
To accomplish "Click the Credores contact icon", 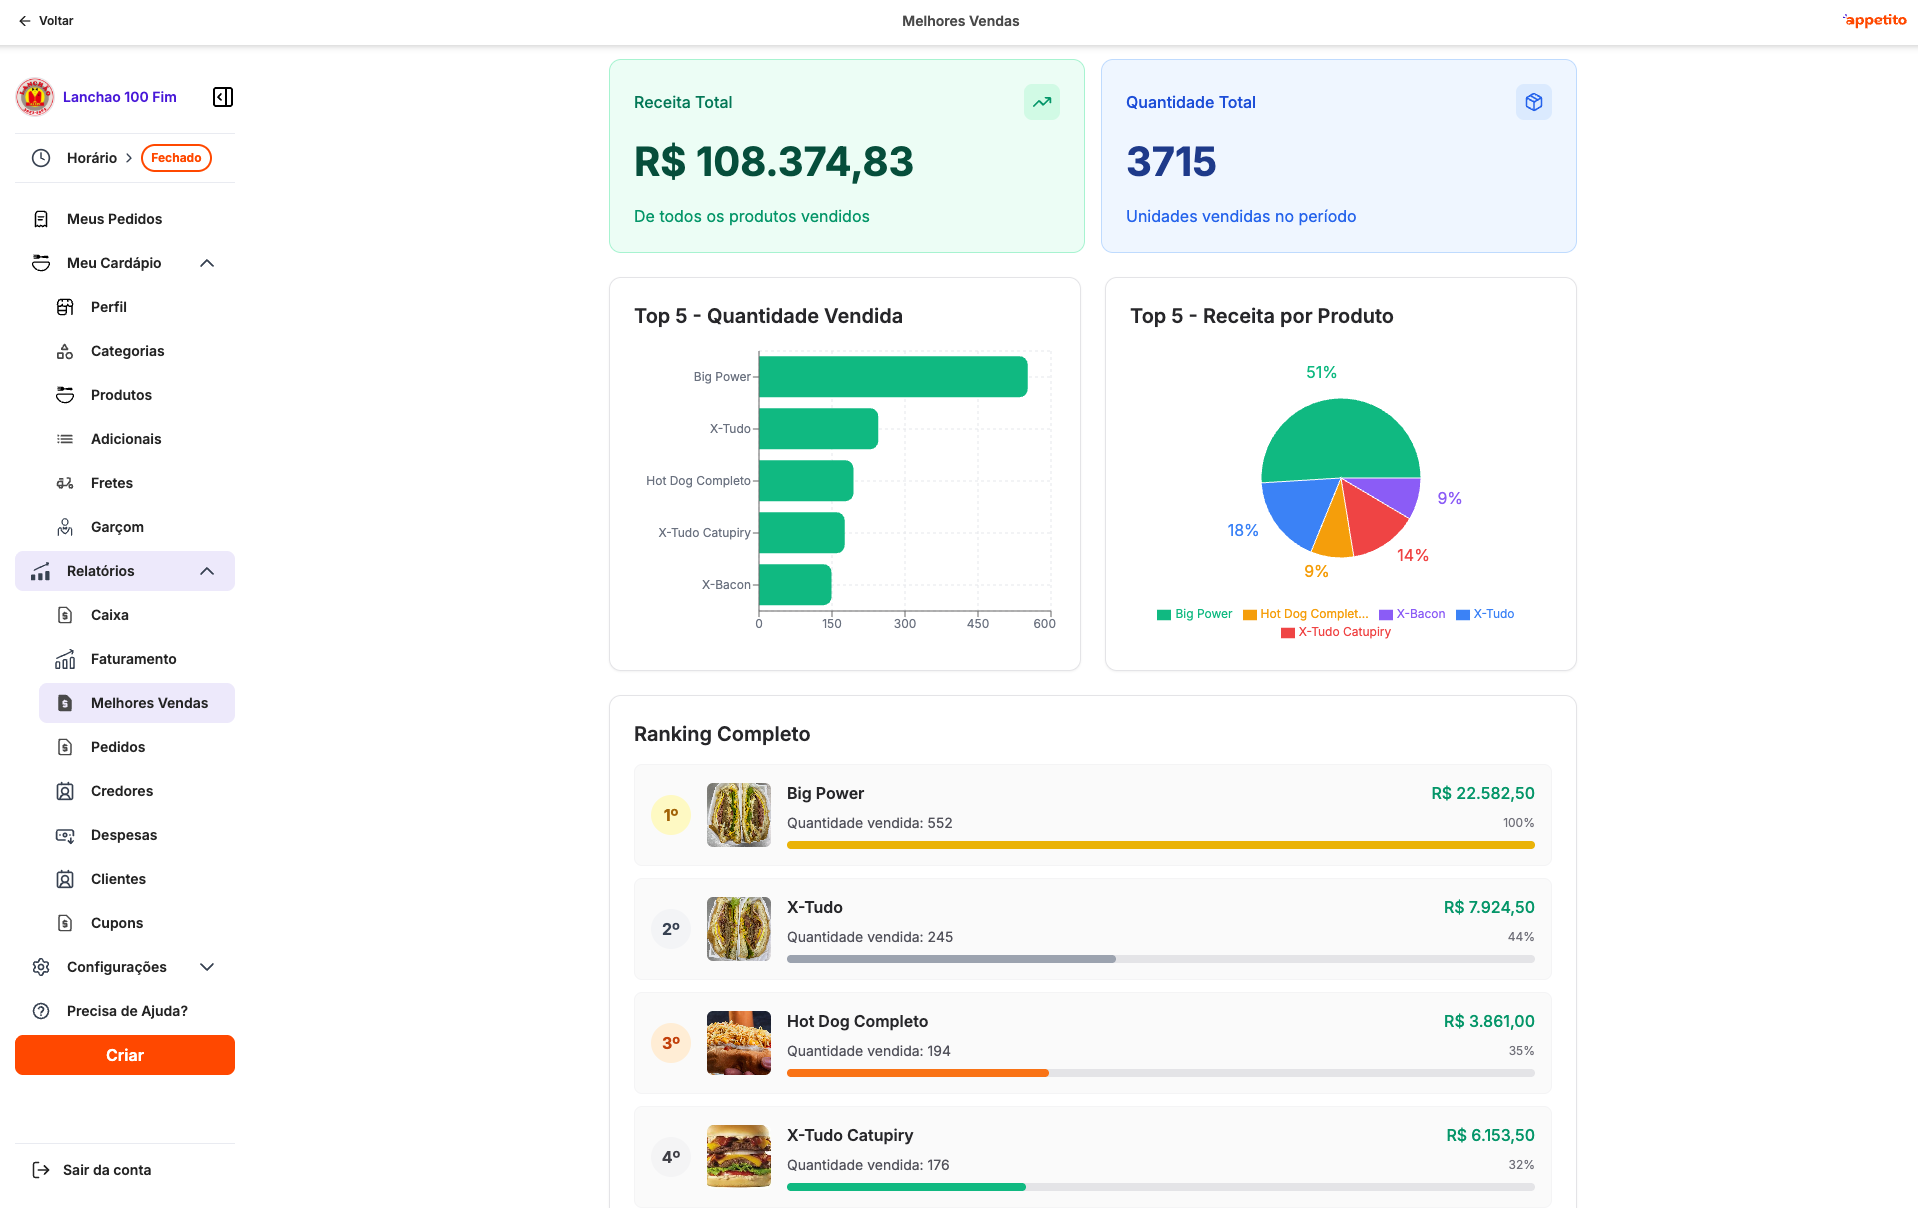I will [x=65, y=791].
